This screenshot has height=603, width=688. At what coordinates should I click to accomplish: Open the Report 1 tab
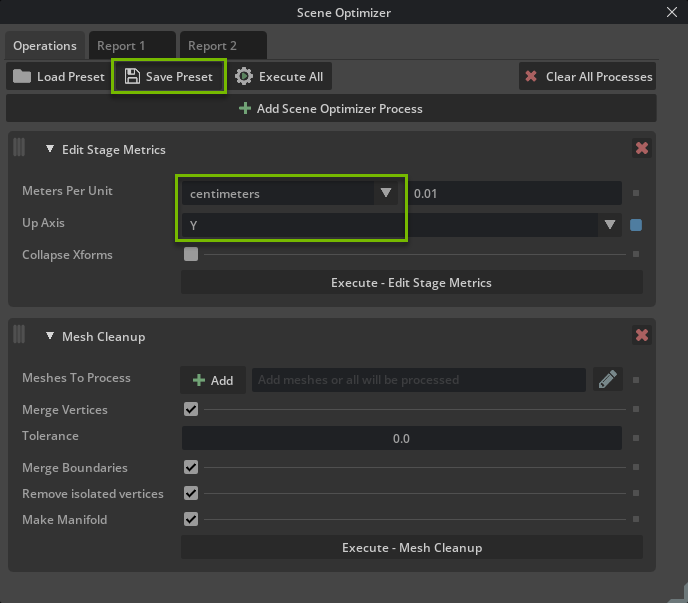coord(132,46)
